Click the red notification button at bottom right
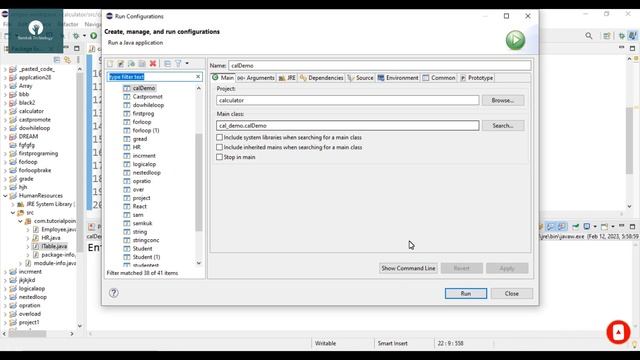 618,332
